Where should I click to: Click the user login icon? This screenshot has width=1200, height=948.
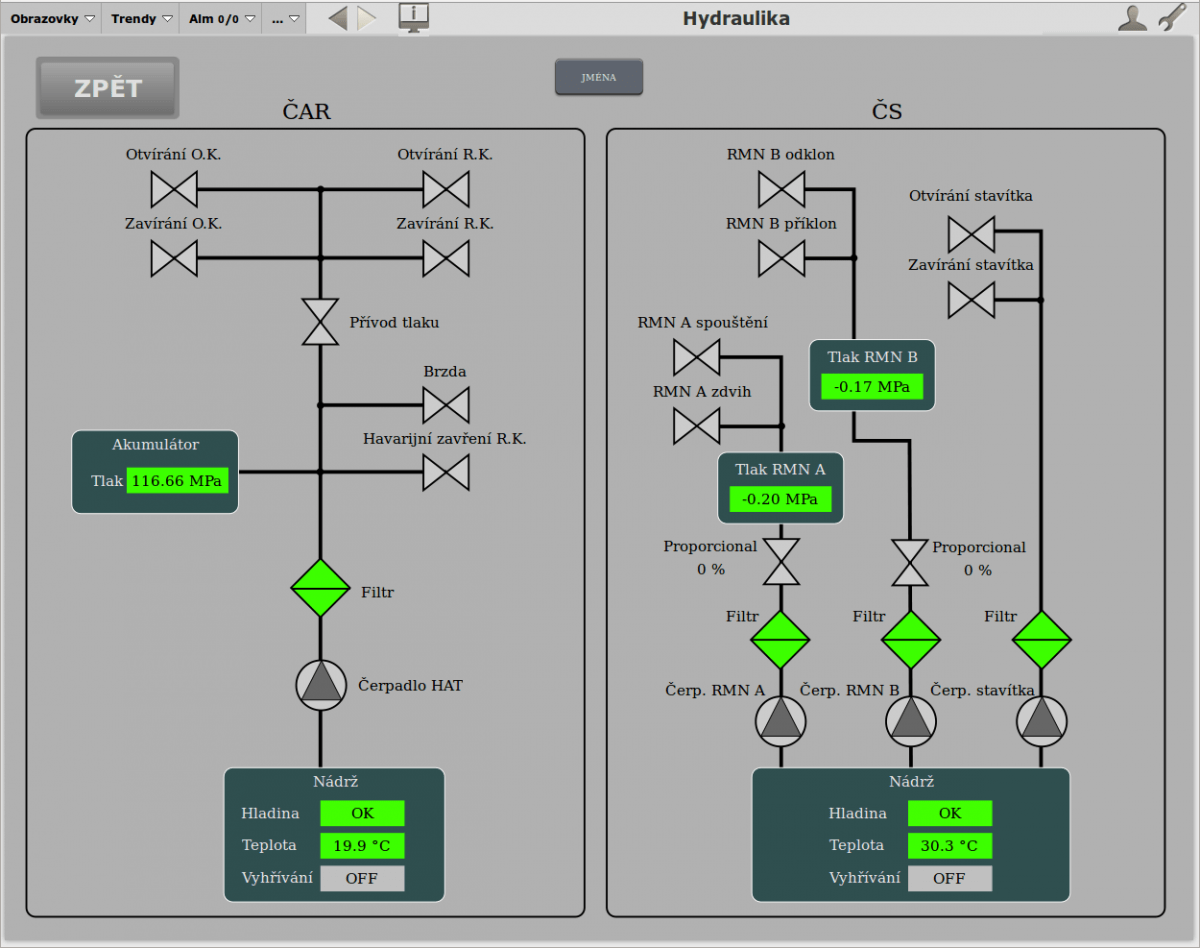[1132, 18]
